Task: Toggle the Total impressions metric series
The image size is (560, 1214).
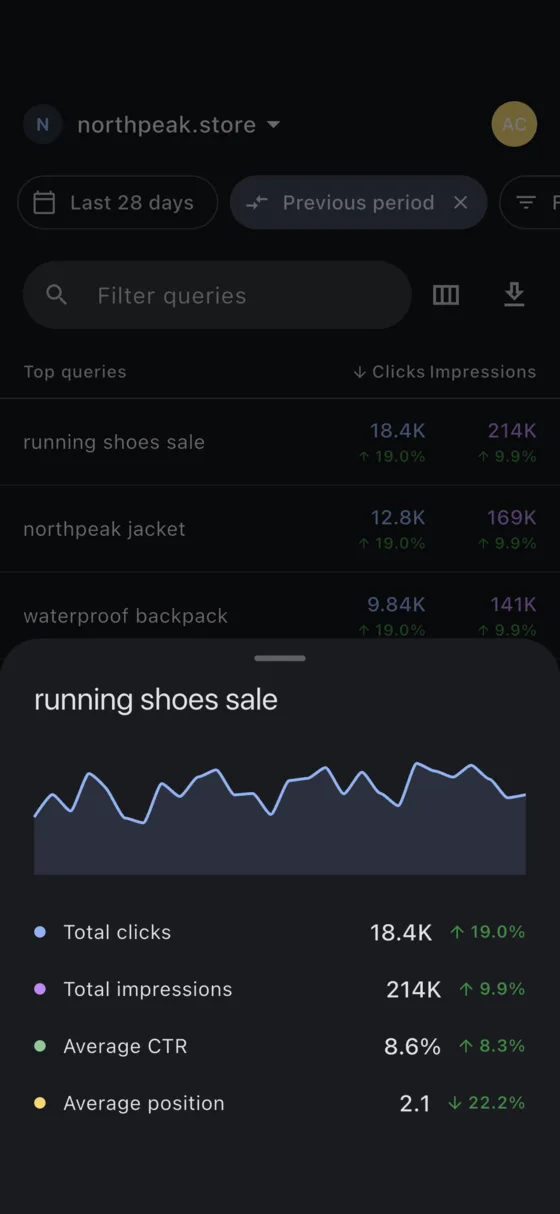Action: coord(280,989)
